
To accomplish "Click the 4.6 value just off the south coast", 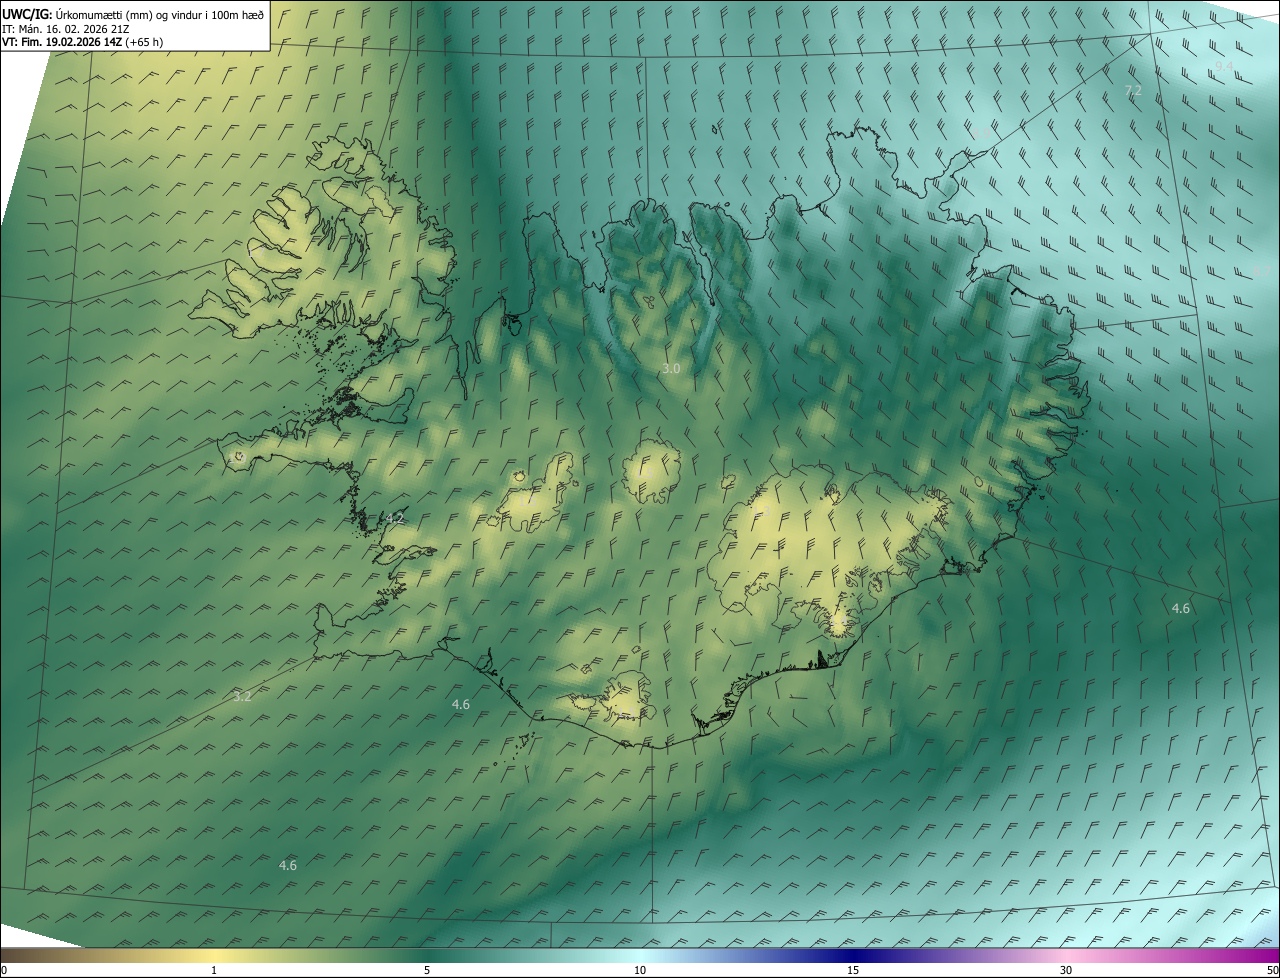I will click(x=461, y=704).
